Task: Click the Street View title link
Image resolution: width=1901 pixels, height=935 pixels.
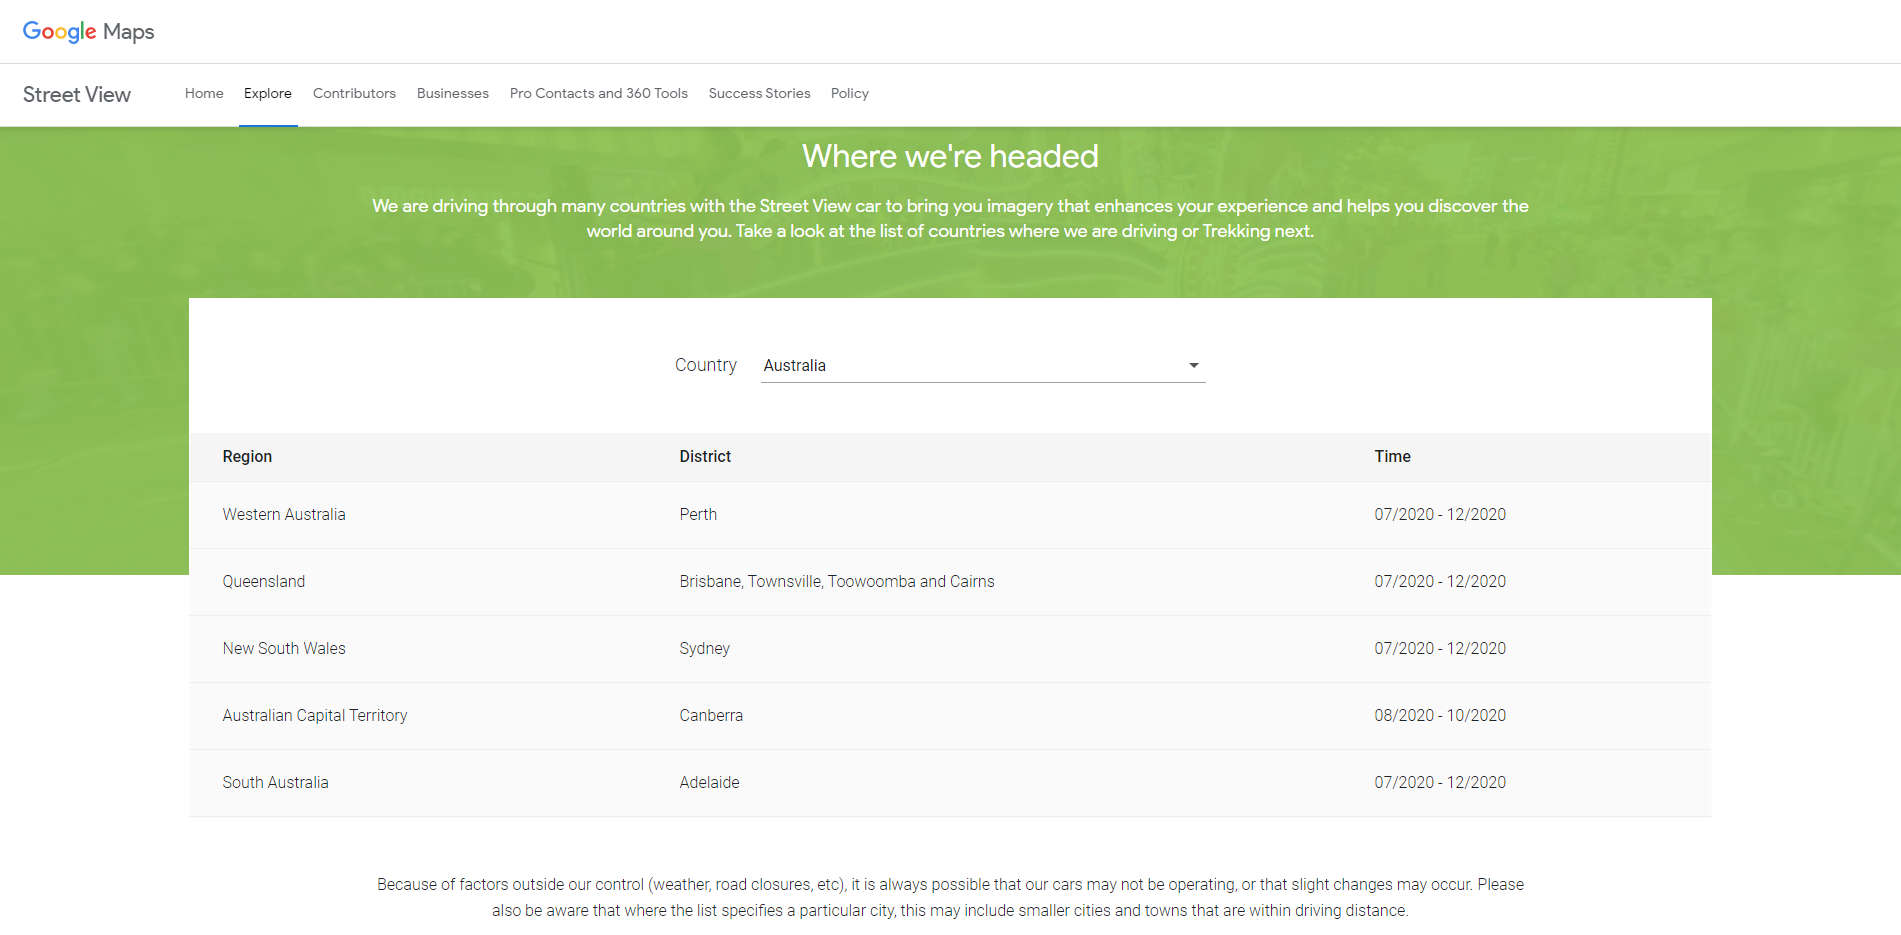Action: (77, 94)
